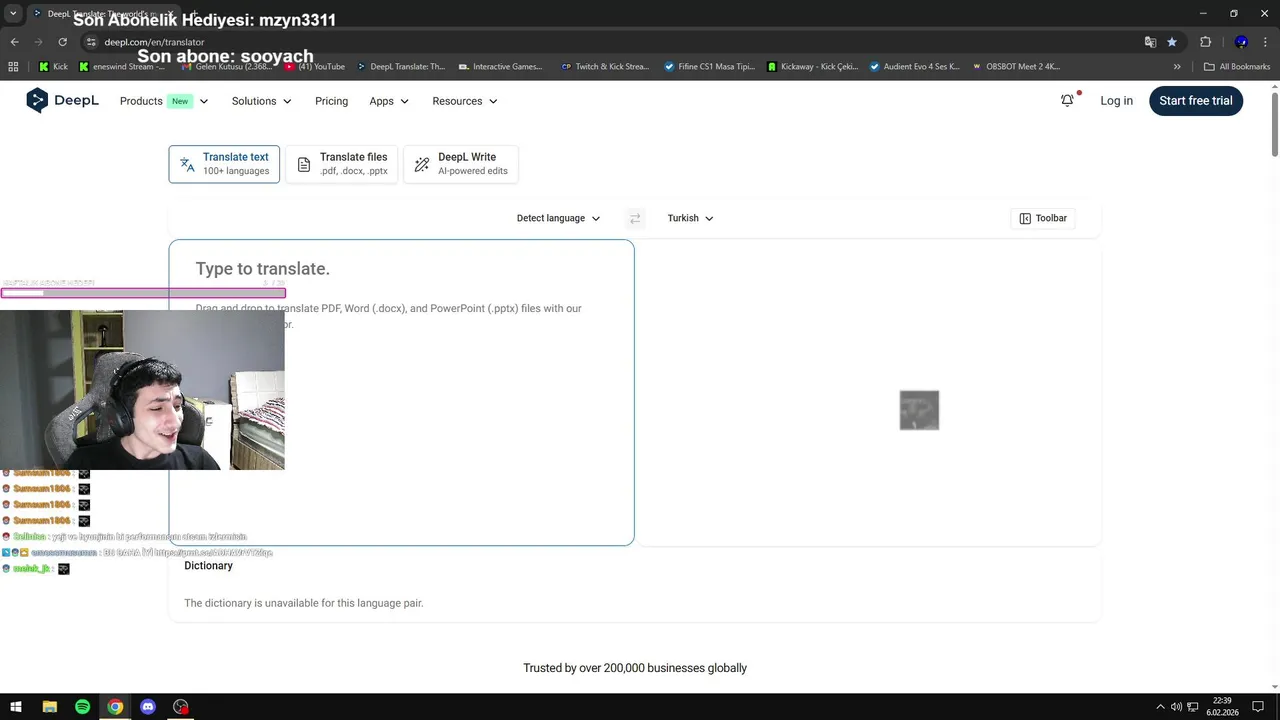
Task: Click the apps grid bookmarks icon
Action: [13, 67]
